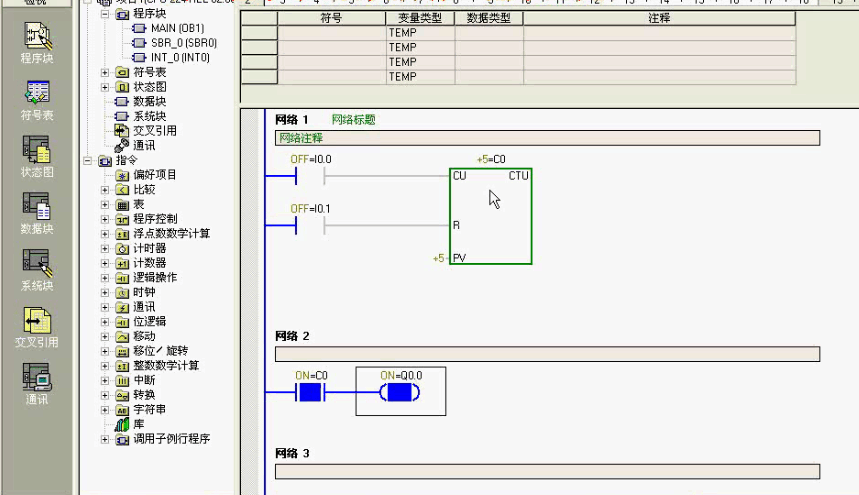Click the 计数器 folder icon
Viewport: 859px width, 495px height.
pos(122,263)
